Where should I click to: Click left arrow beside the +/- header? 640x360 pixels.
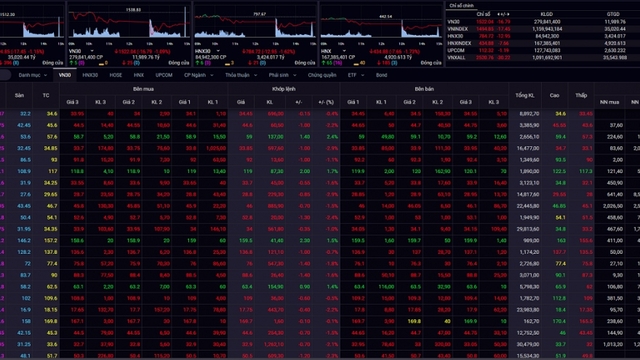coord(498,14)
